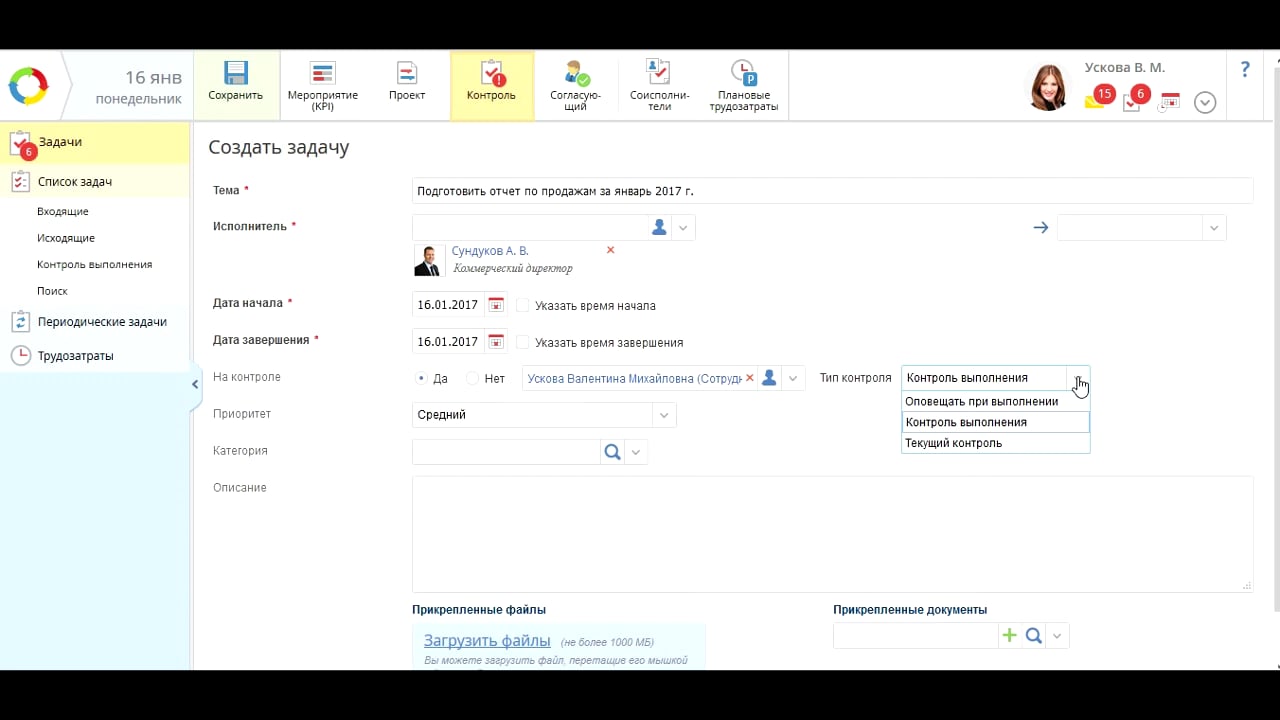1280x720 pixels.
Task: Click the Загрузить файлы link
Action: pos(487,640)
